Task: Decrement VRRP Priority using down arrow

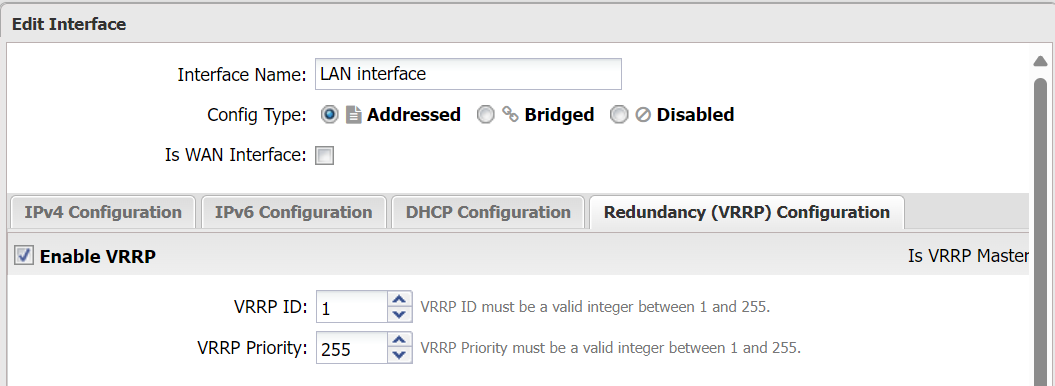Action: tap(400, 355)
